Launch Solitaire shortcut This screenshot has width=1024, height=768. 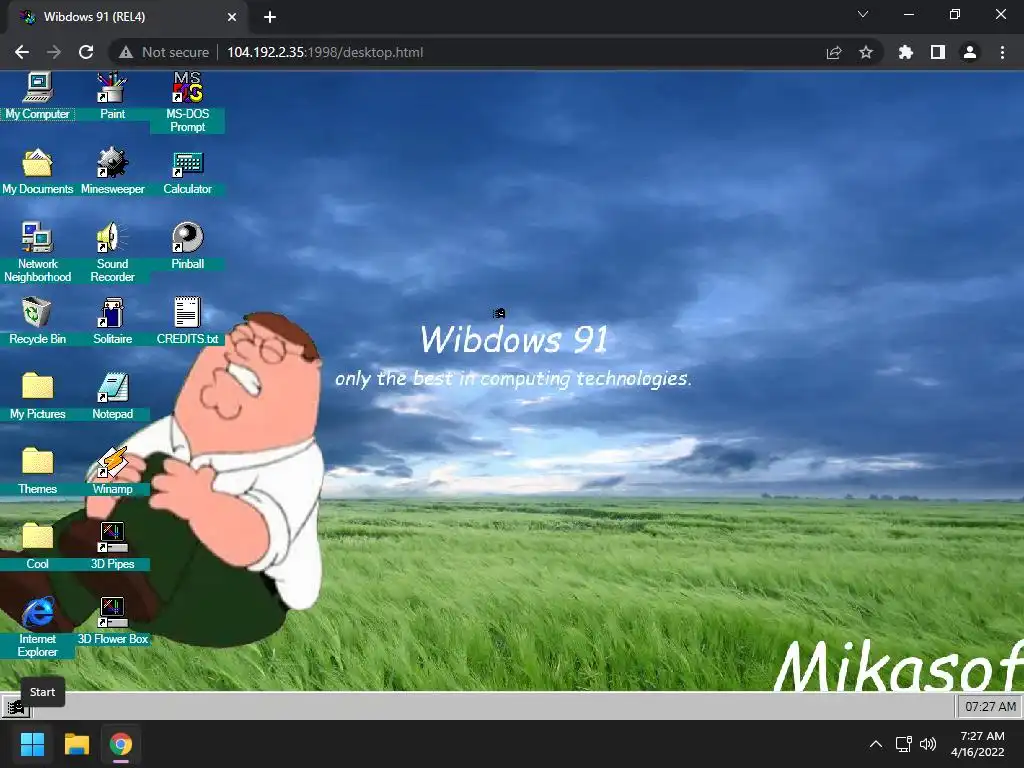click(x=112, y=321)
